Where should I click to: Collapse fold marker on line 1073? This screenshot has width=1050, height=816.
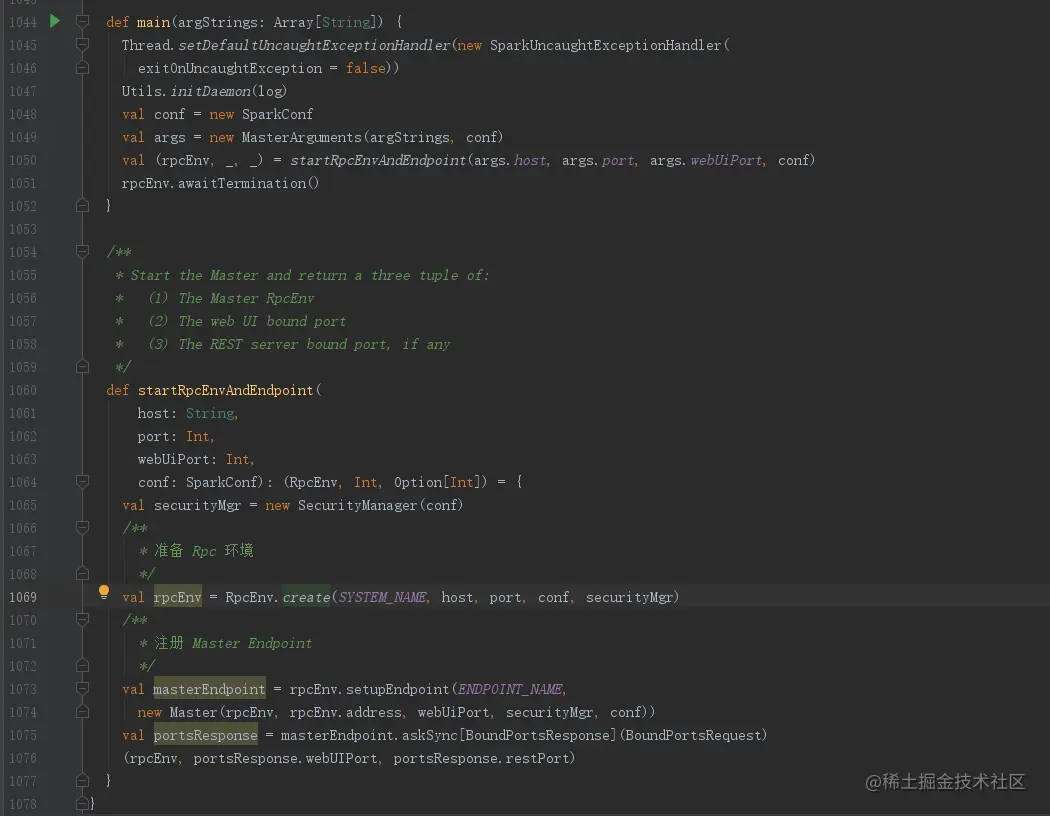pos(82,689)
